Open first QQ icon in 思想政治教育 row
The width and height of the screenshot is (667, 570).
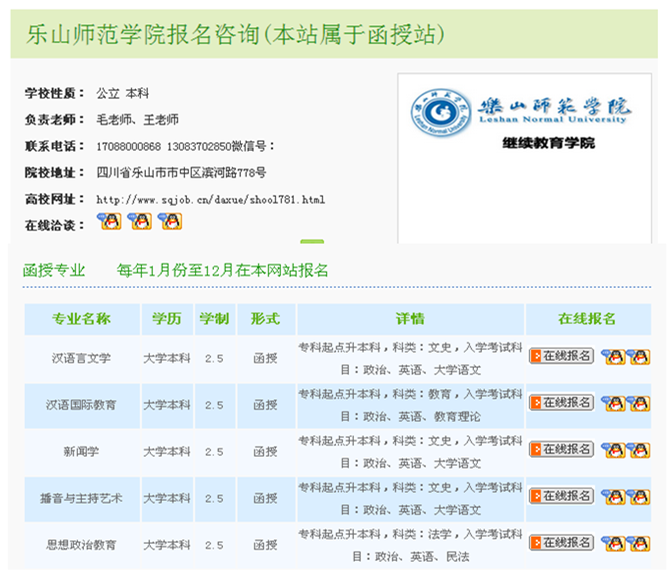coord(613,544)
